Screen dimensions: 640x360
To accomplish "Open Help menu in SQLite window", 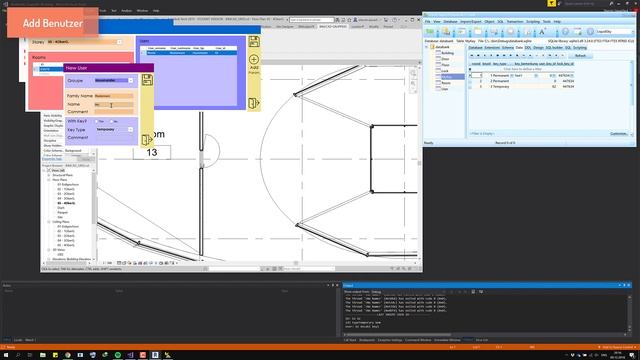I will (557, 22).
